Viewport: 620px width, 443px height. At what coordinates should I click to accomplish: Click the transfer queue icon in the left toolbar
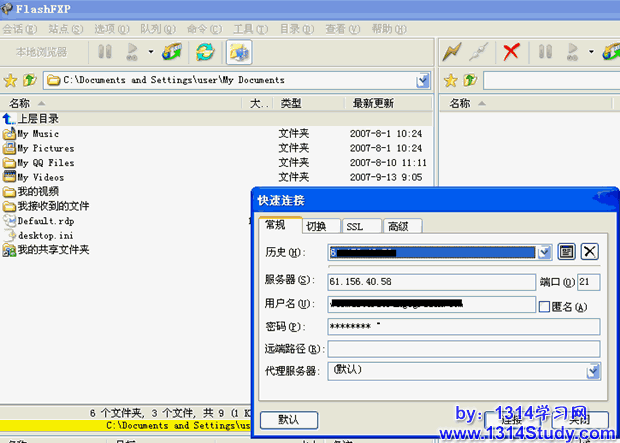(x=172, y=51)
